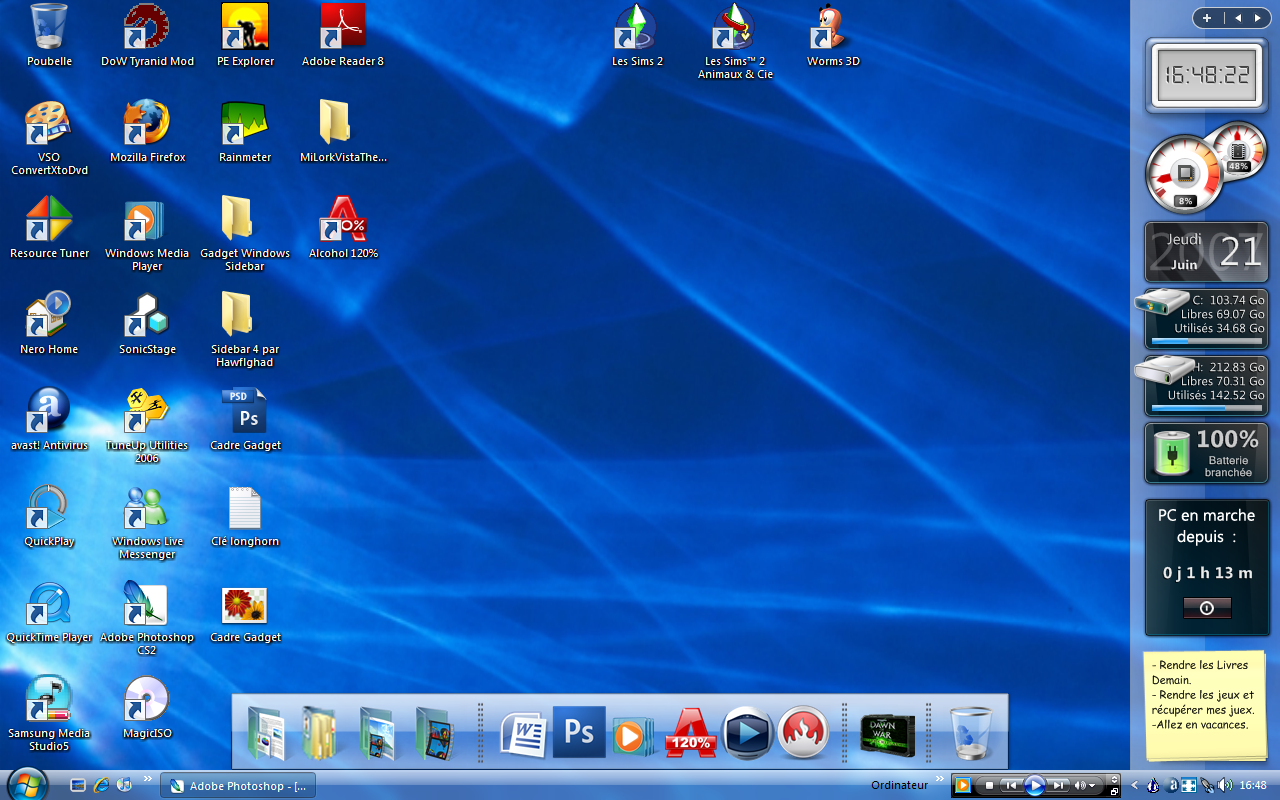Click Internet Explorer quick launch icon

101,786
